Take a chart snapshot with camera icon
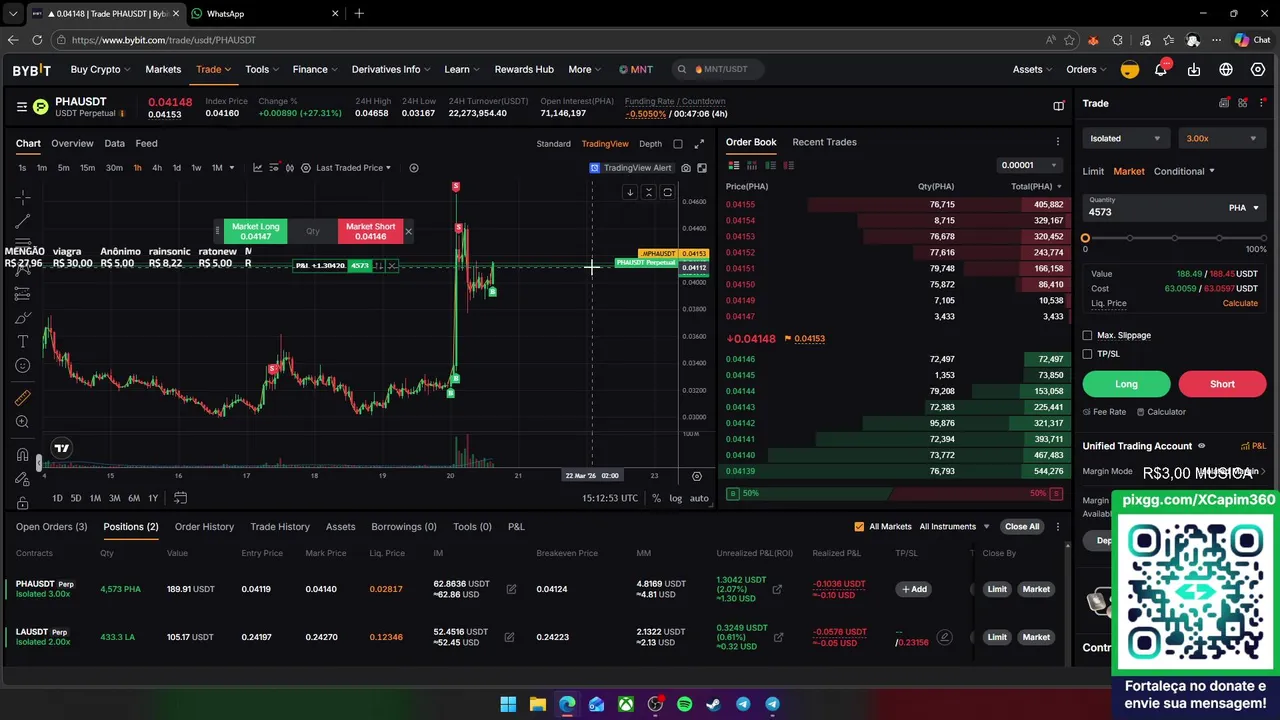Viewport: 1280px width, 720px height. (686, 168)
